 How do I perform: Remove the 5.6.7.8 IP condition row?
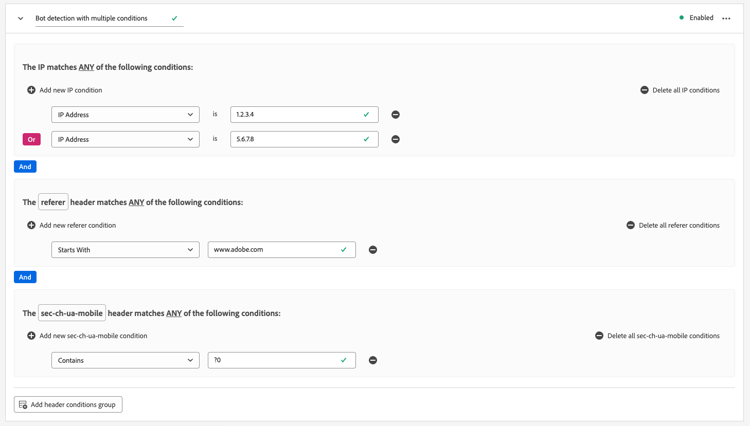(x=395, y=140)
